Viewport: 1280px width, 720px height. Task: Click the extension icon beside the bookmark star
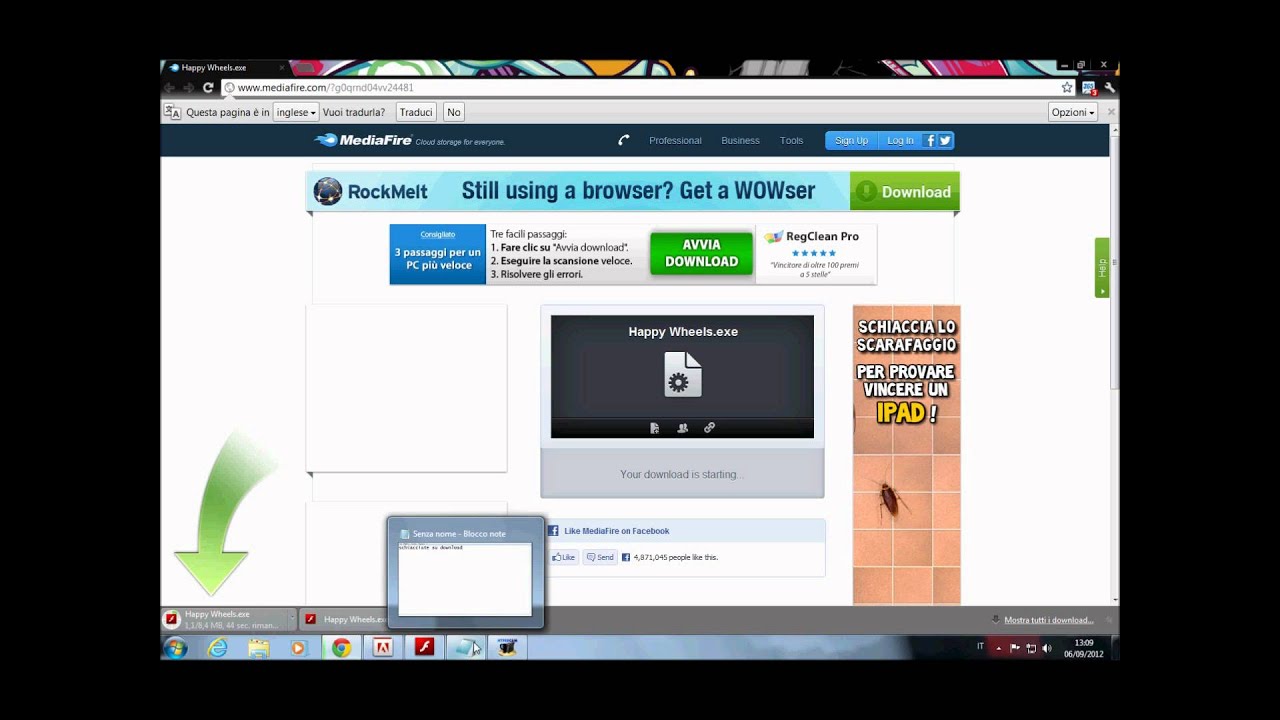coord(1089,88)
